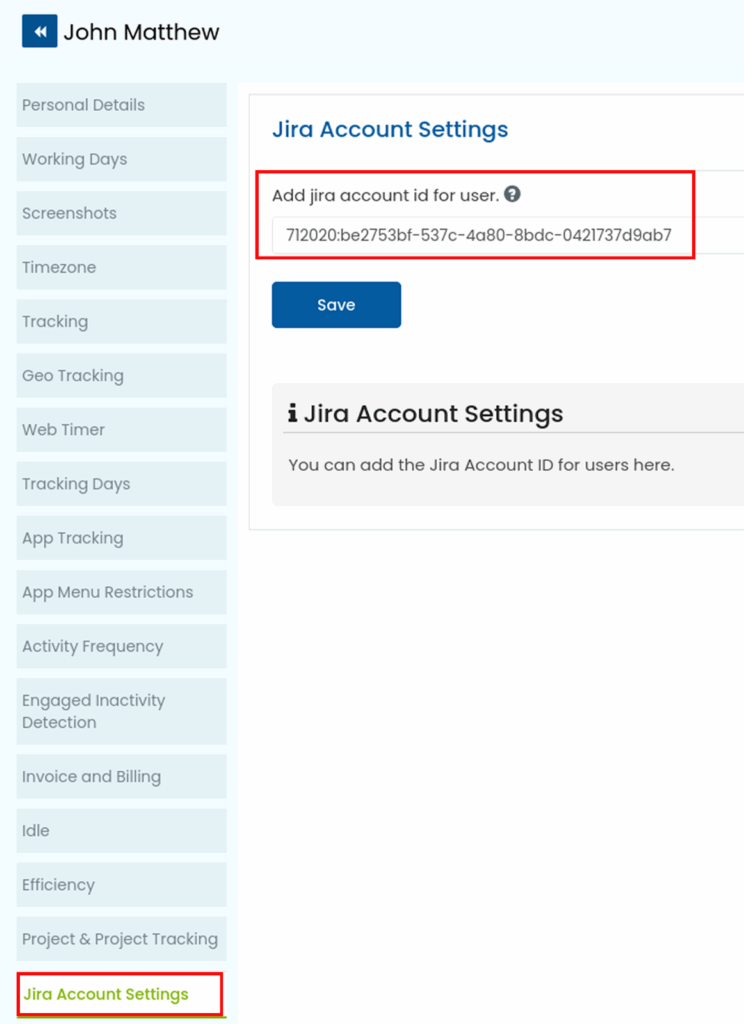Image resolution: width=744 pixels, height=1024 pixels.
Task: Open the Timezone settings
Action: coord(121,267)
